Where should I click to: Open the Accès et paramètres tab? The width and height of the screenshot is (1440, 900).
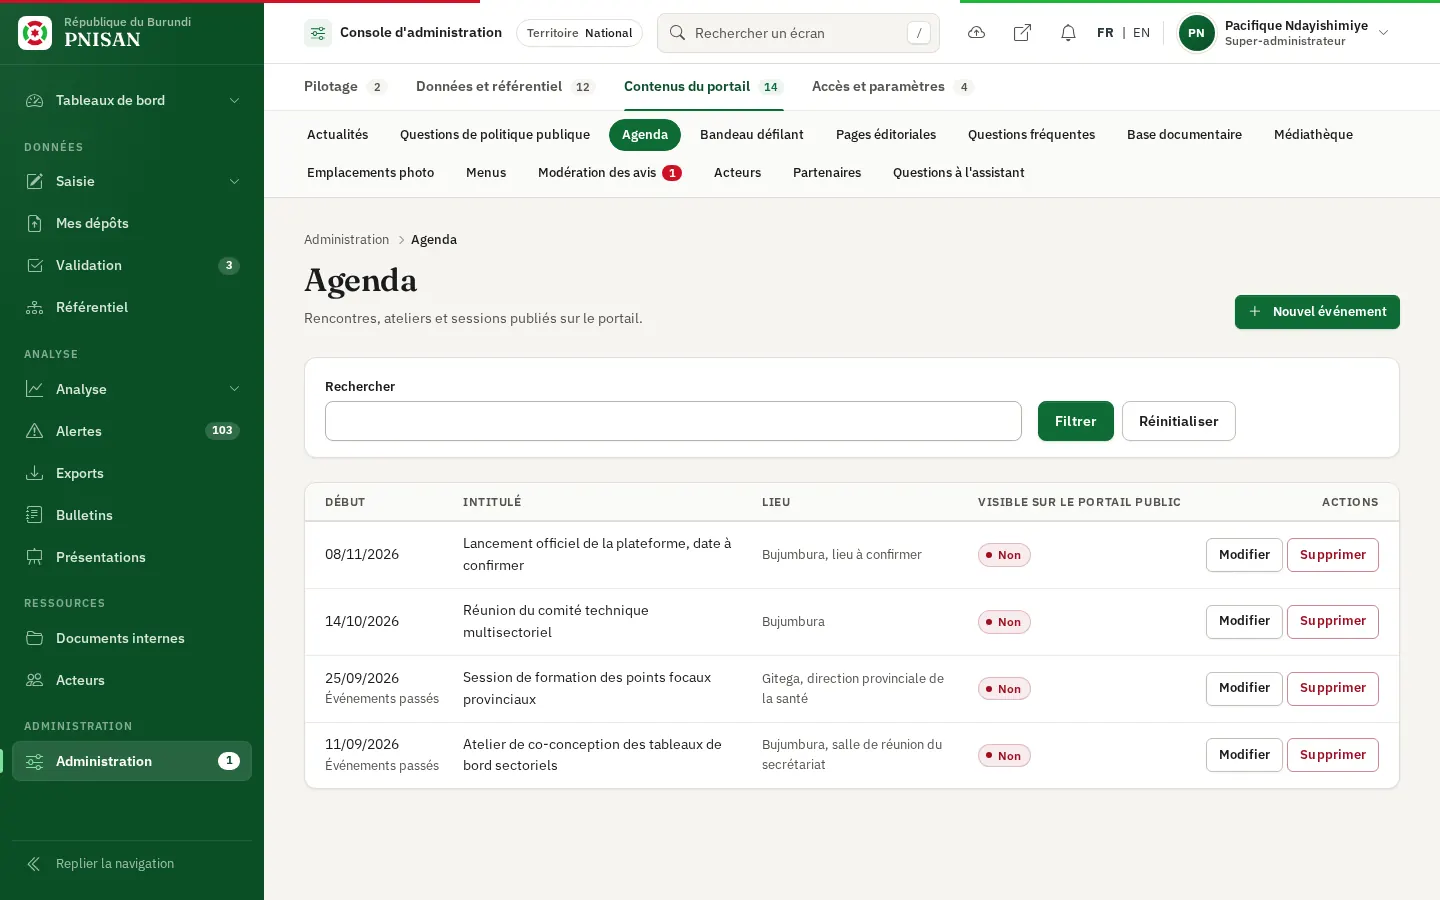coord(892,87)
